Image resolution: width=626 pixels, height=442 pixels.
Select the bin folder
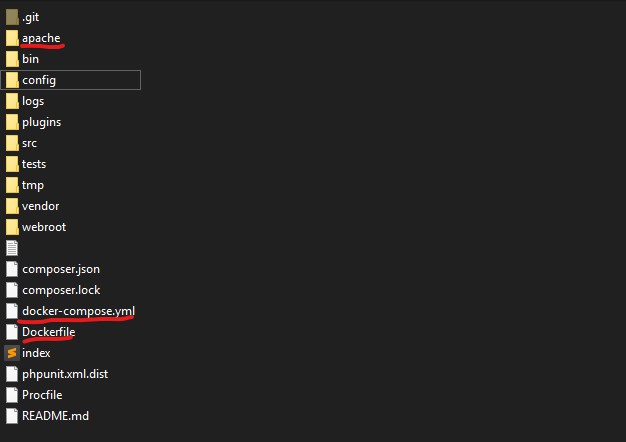[30, 59]
